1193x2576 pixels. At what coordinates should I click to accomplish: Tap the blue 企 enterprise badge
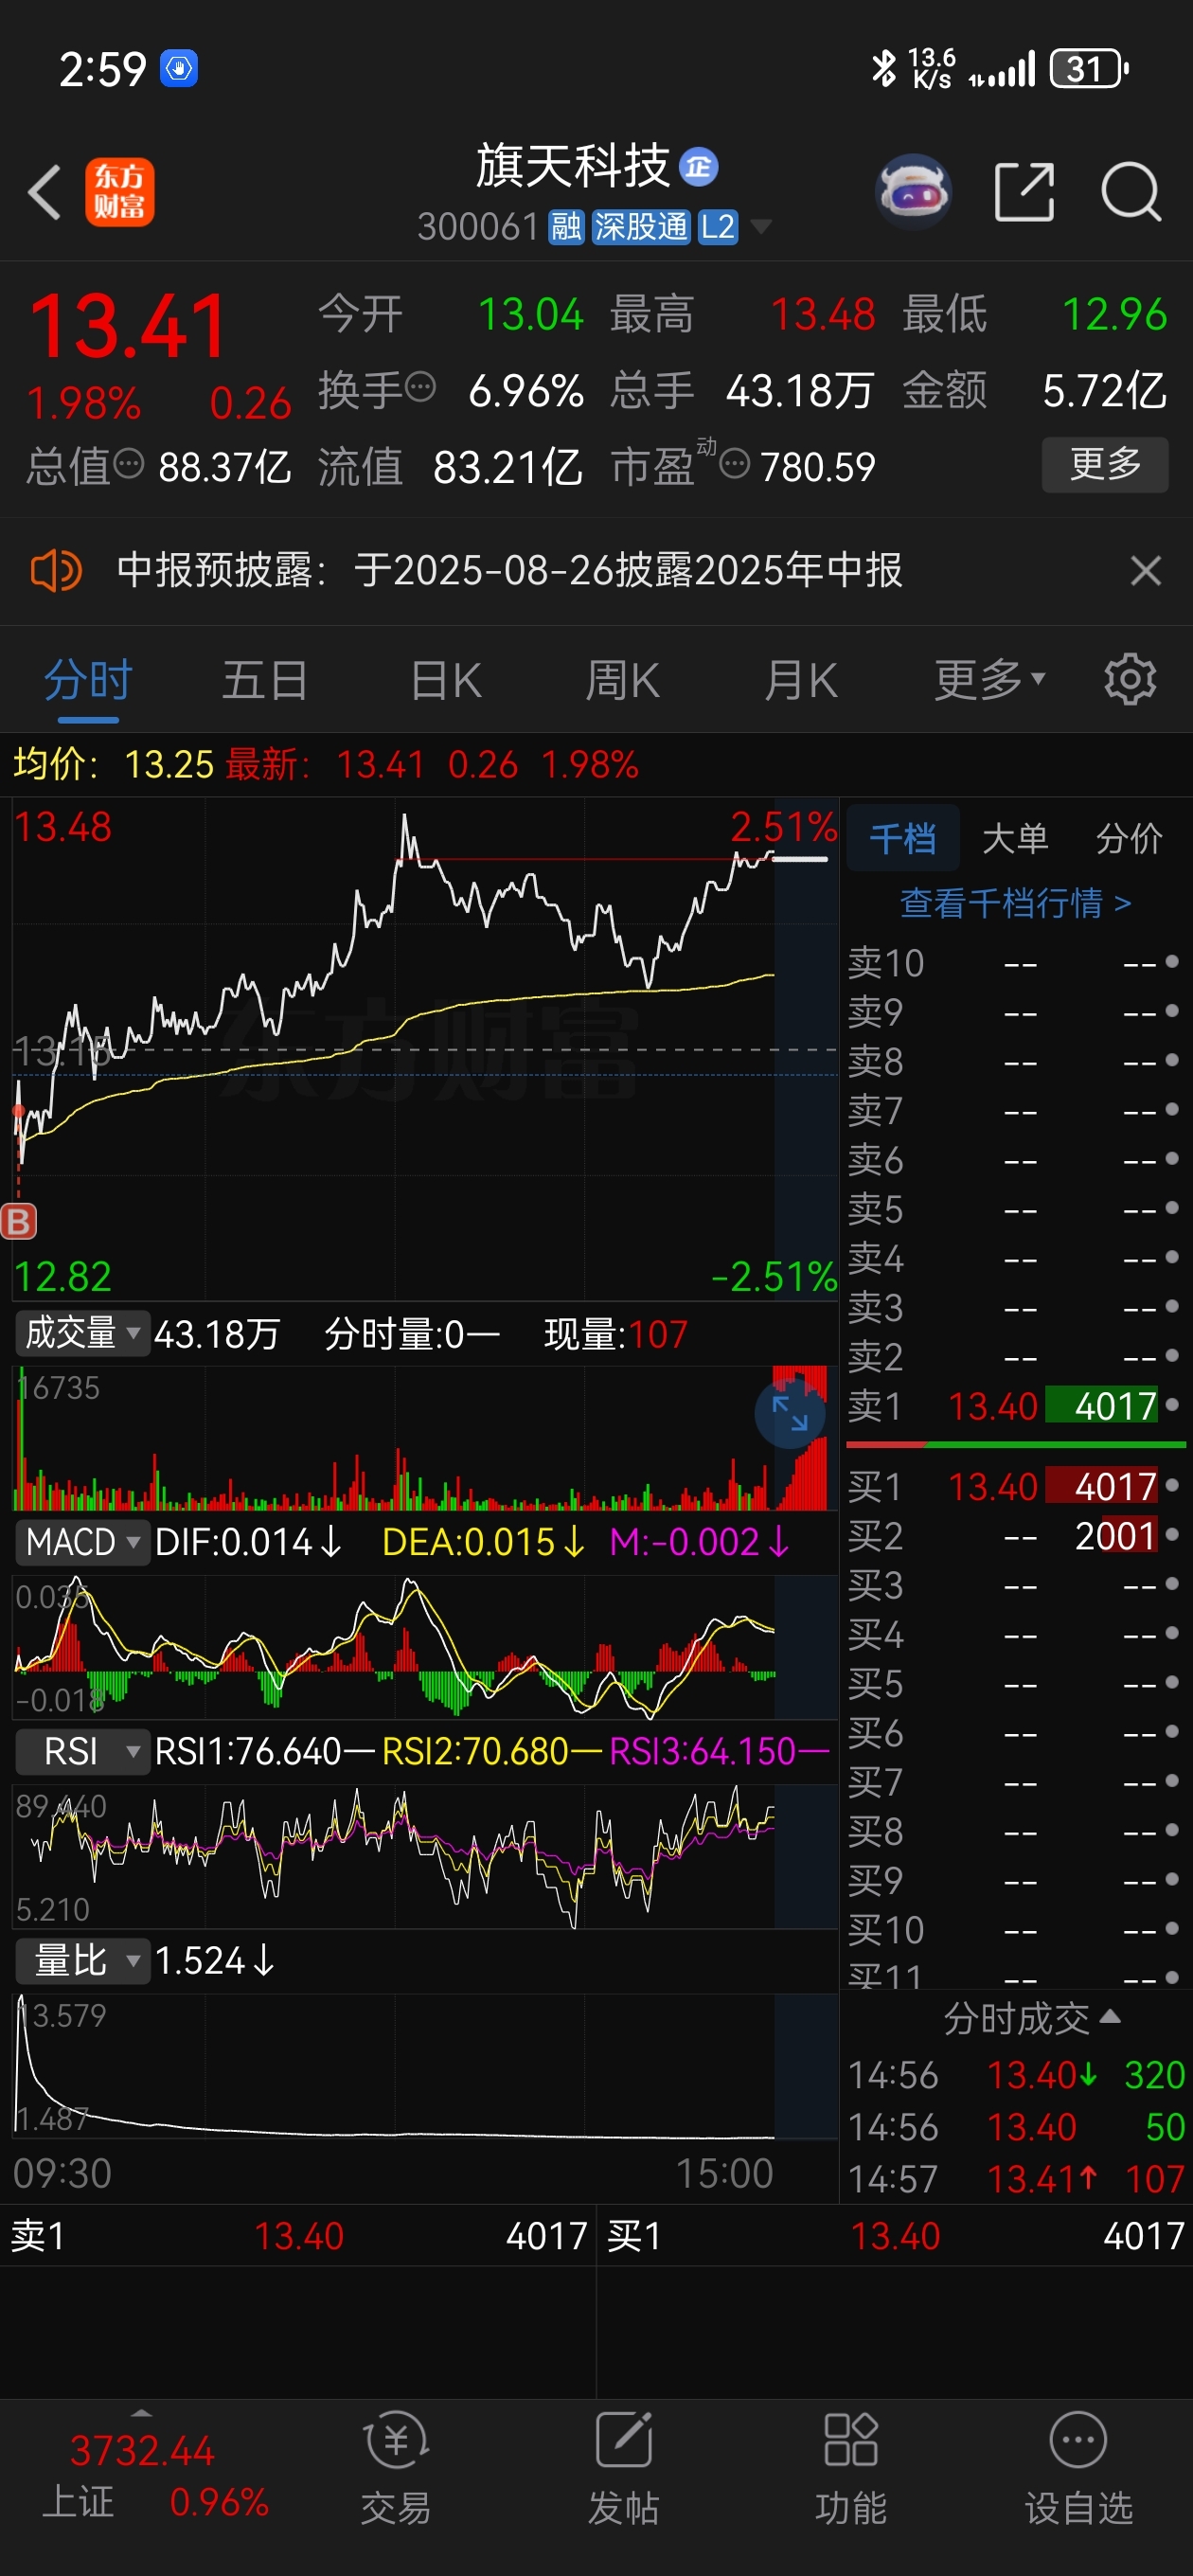tap(698, 166)
